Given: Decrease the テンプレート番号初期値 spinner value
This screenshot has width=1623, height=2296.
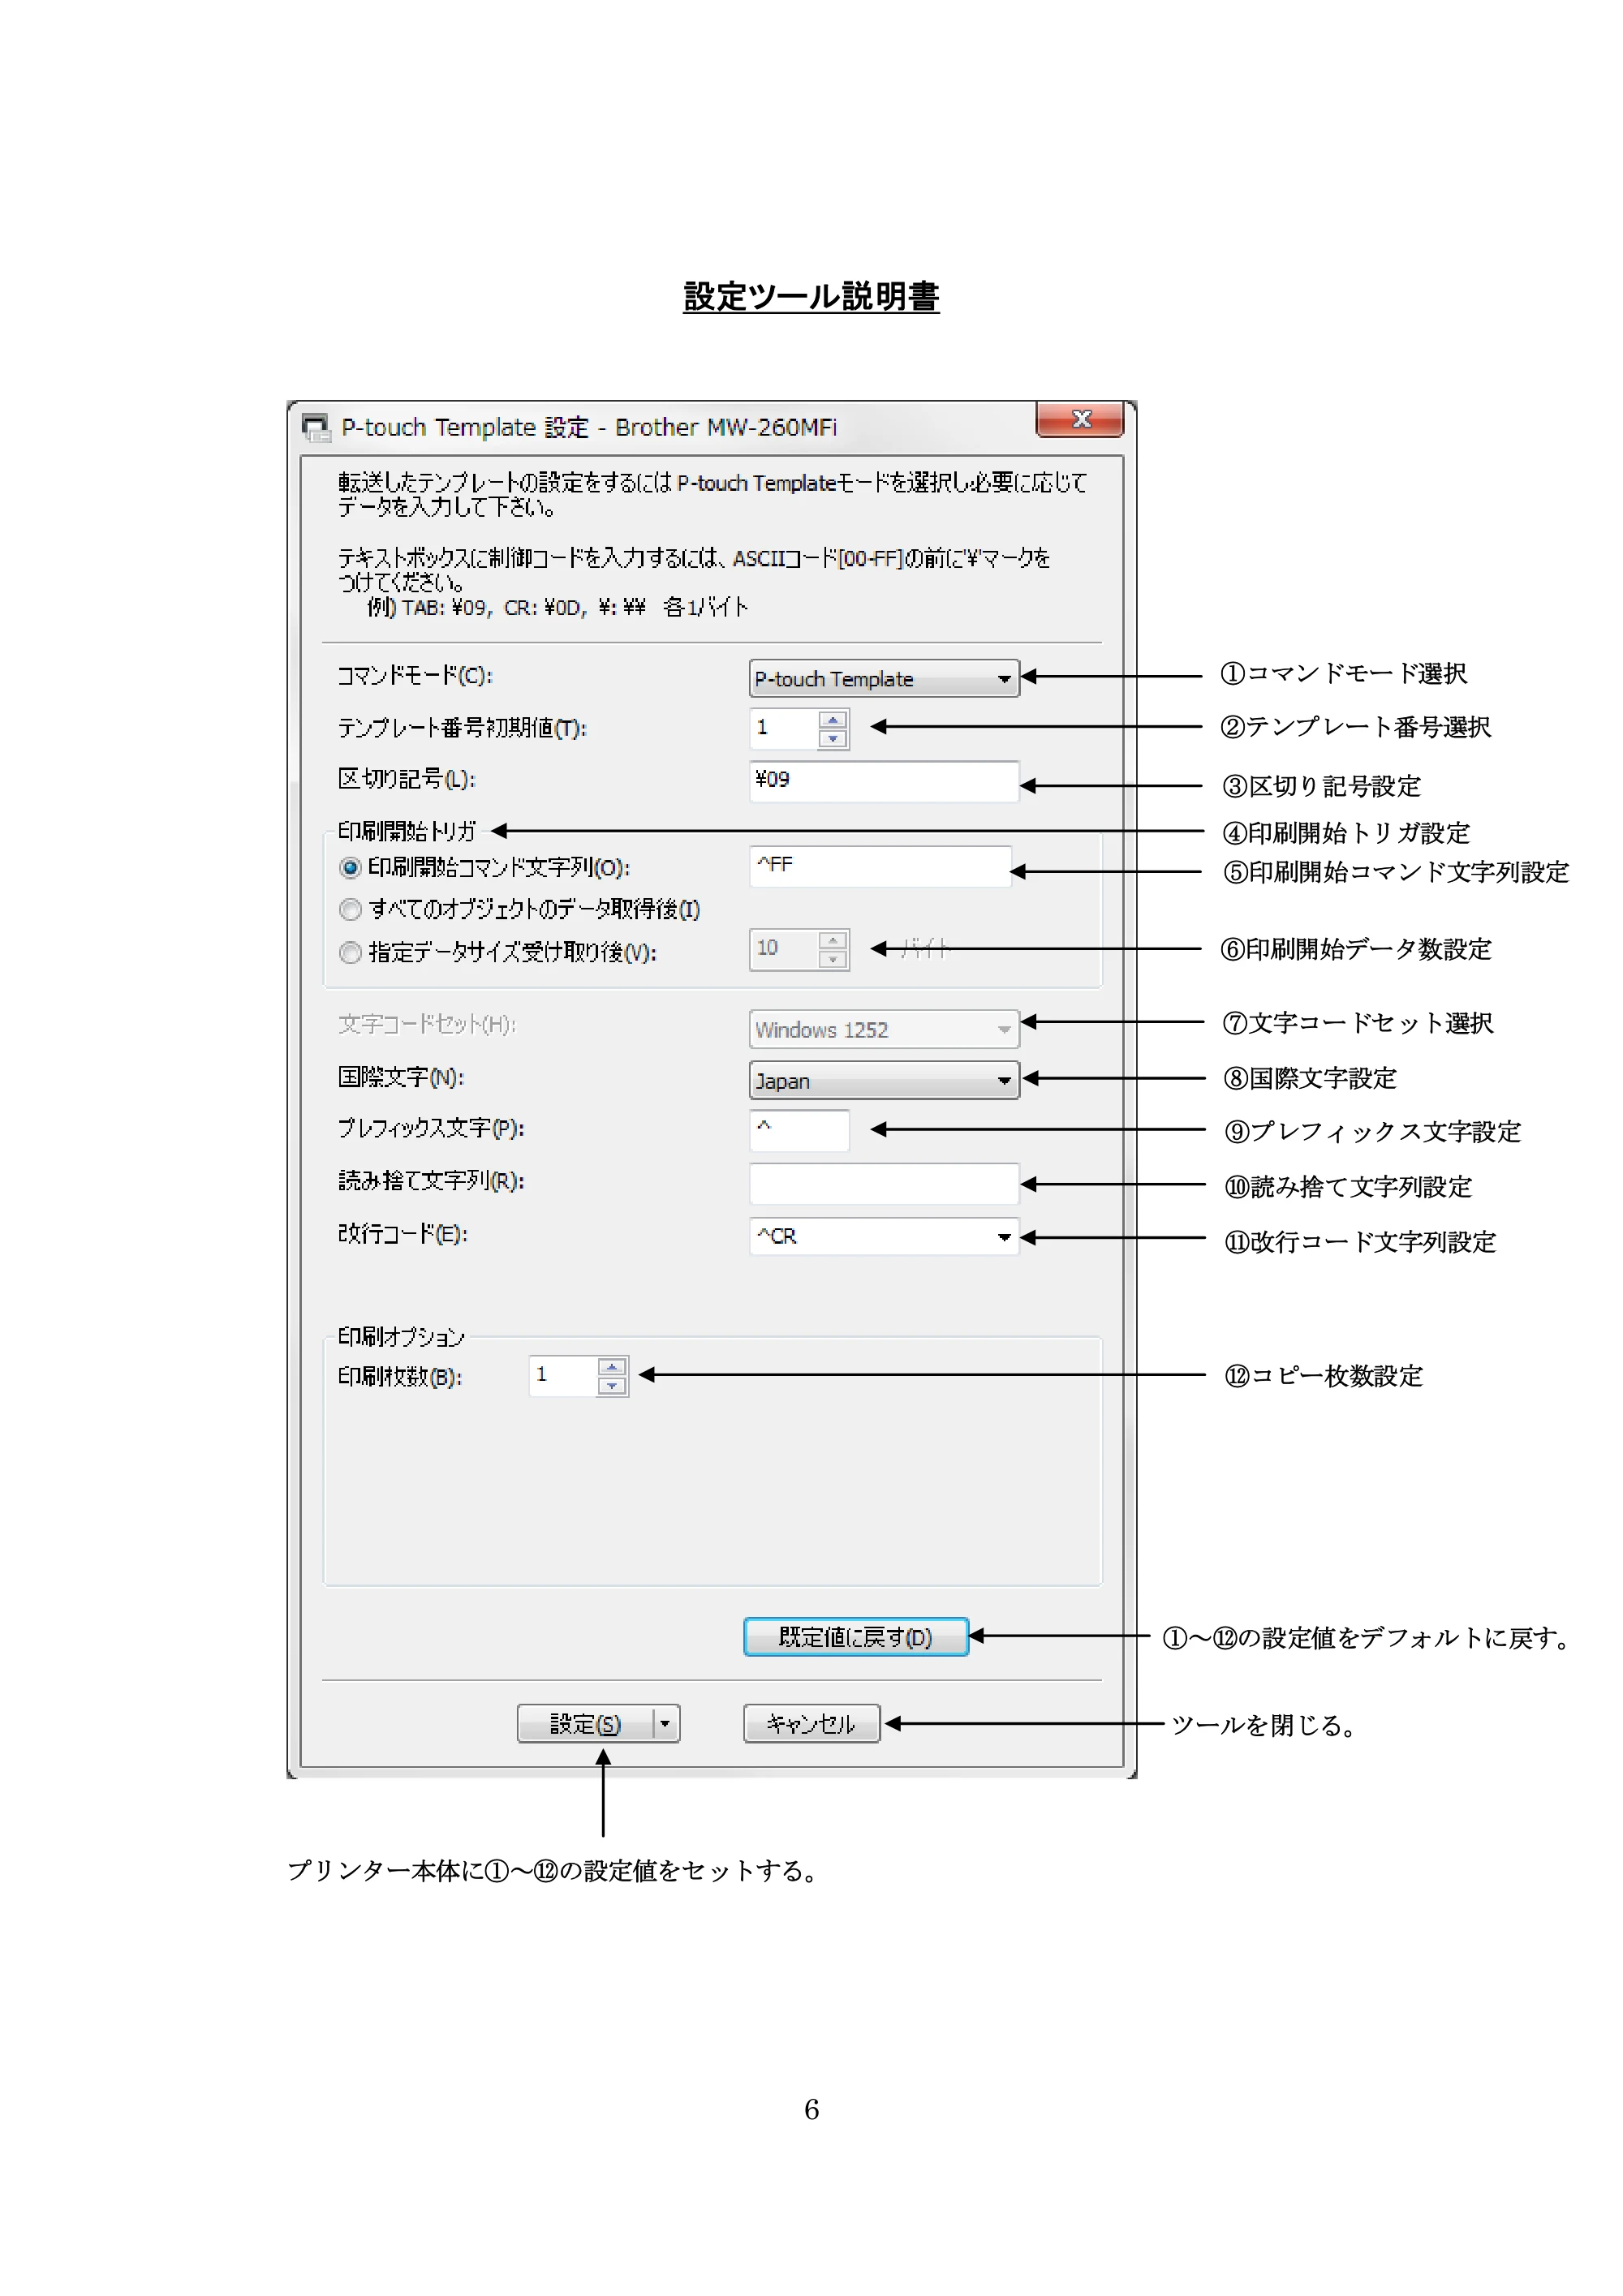Looking at the screenshot, I should pos(833,738).
